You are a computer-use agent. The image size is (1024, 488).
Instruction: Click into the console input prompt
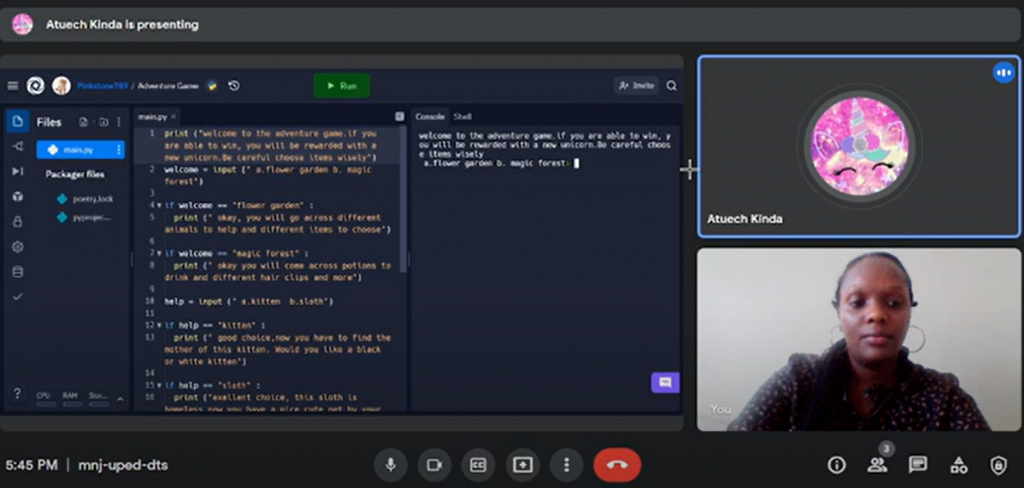point(577,163)
